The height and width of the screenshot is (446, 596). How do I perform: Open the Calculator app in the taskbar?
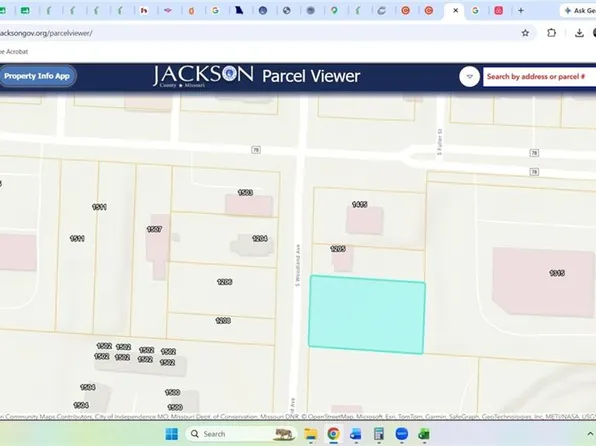click(x=379, y=434)
